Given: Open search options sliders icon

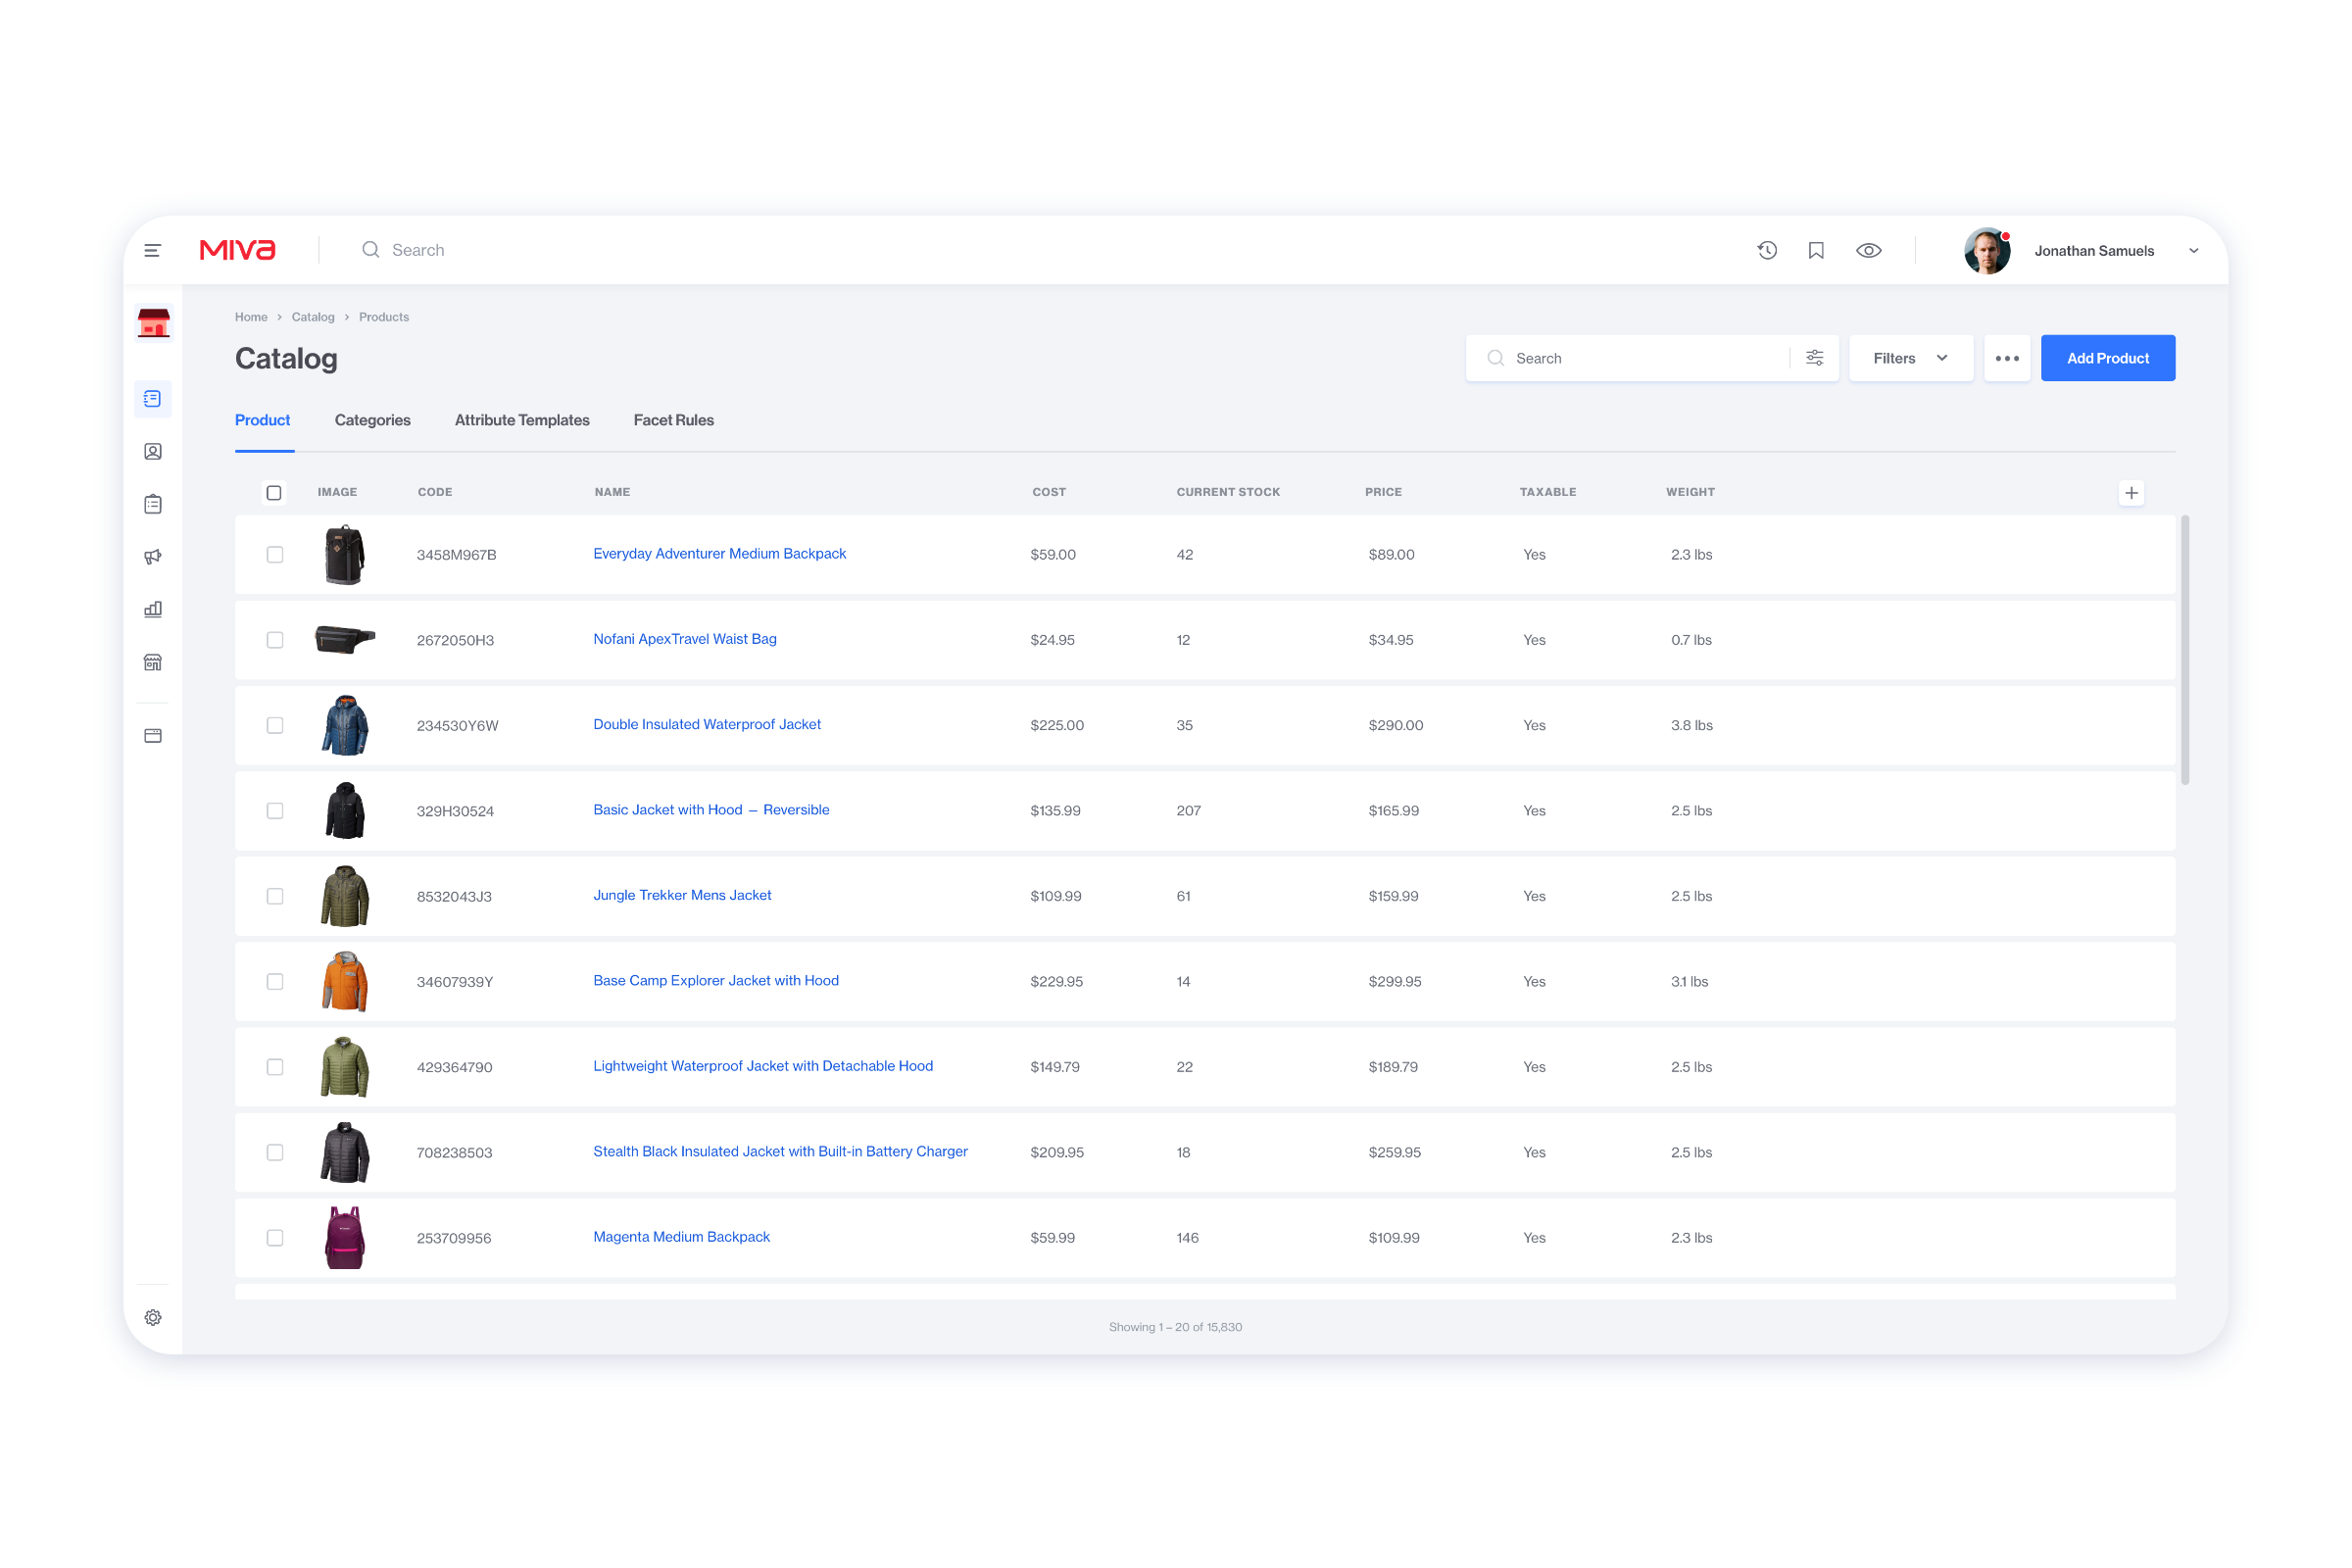Looking at the screenshot, I should click(1814, 358).
